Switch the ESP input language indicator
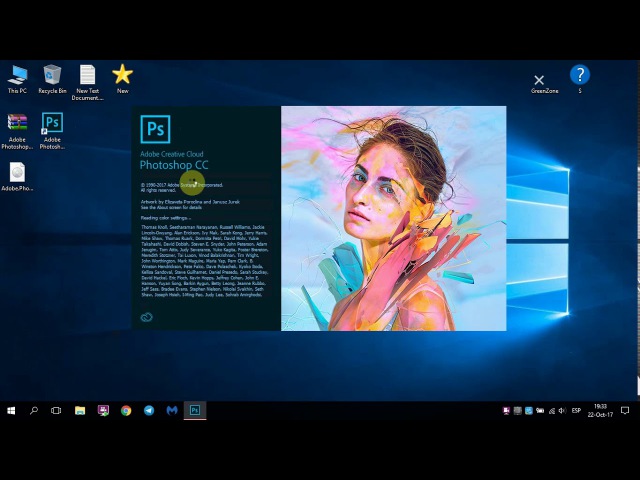 click(x=576, y=411)
